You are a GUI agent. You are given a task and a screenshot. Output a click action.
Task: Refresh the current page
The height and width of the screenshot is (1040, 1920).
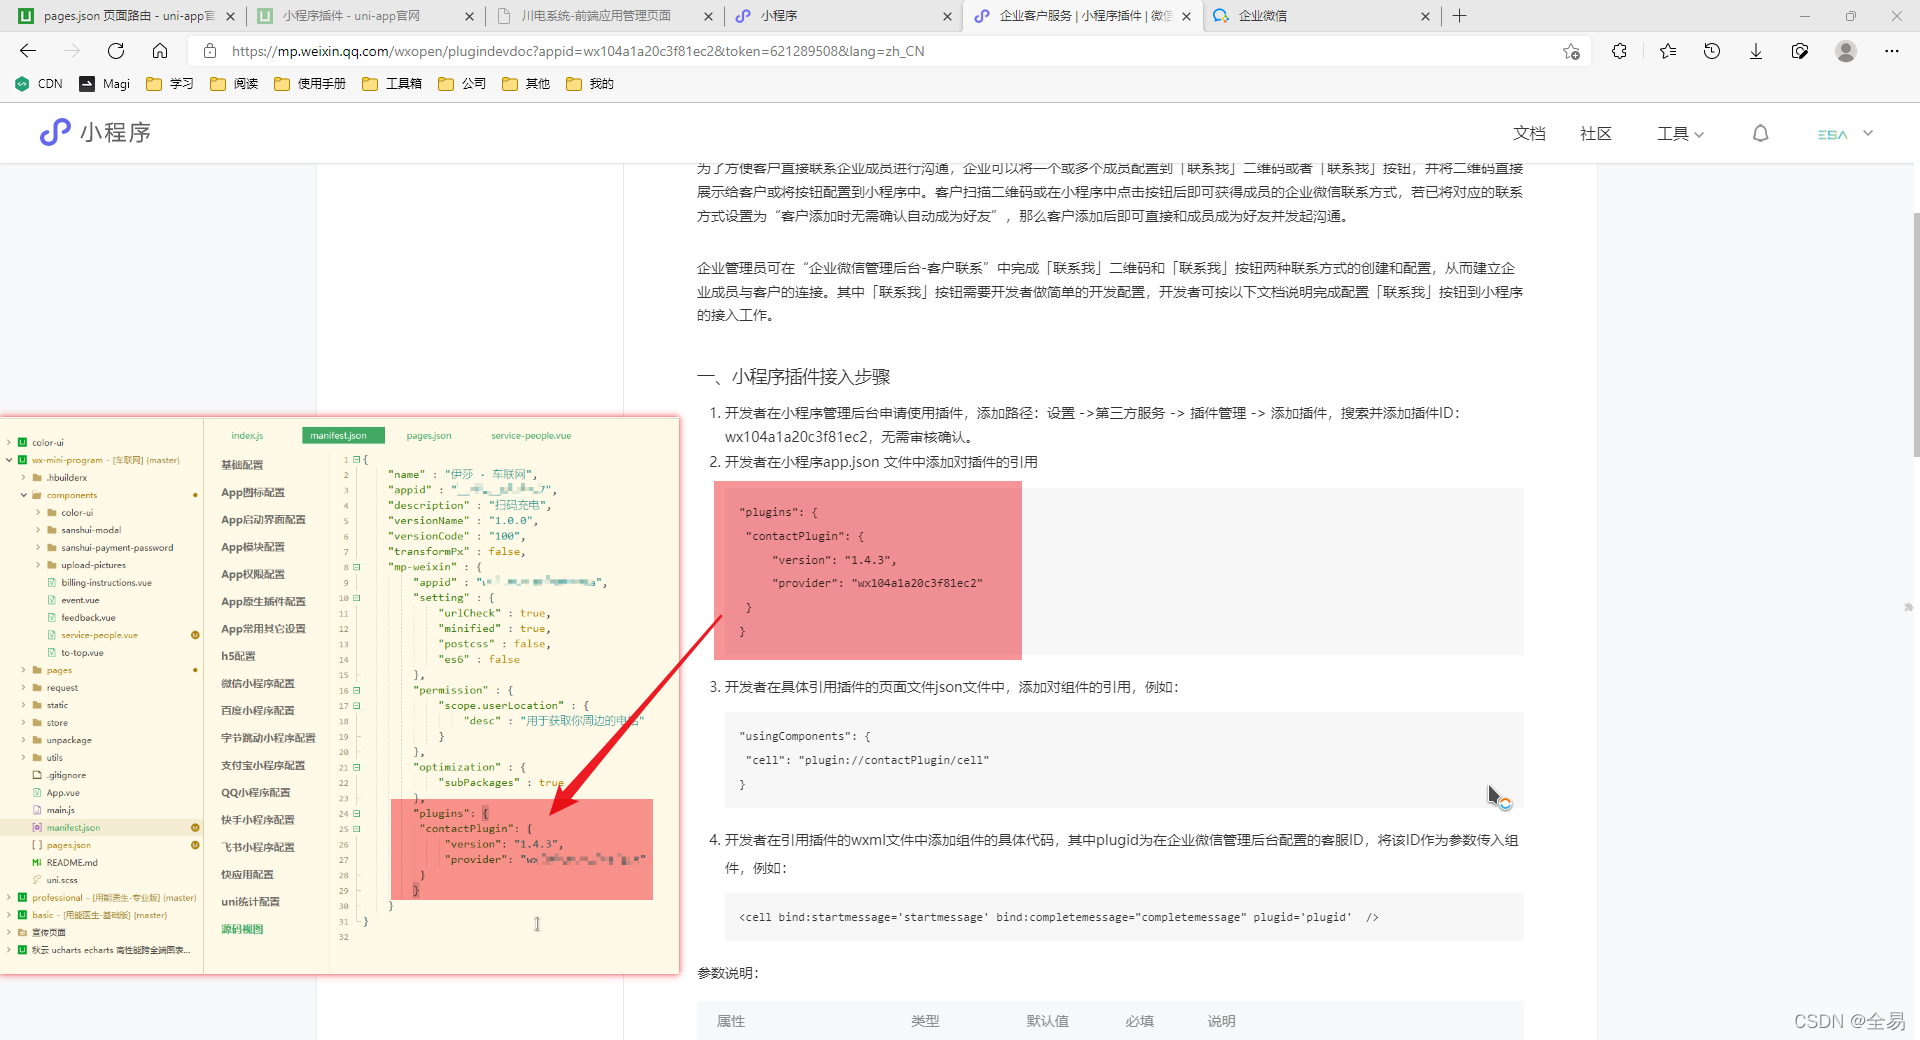pos(116,51)
